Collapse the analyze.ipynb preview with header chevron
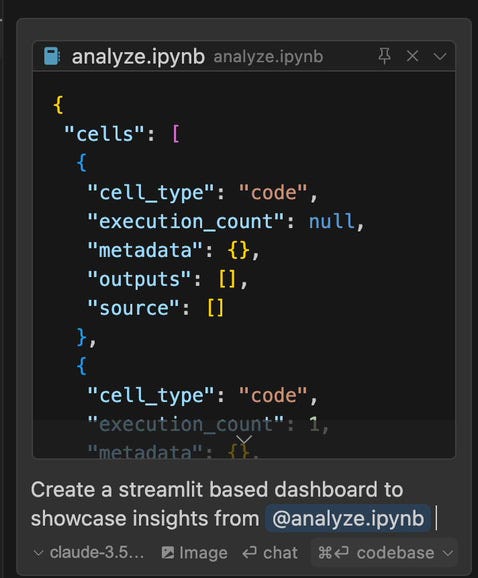The image size is (478, 578). 440,57
